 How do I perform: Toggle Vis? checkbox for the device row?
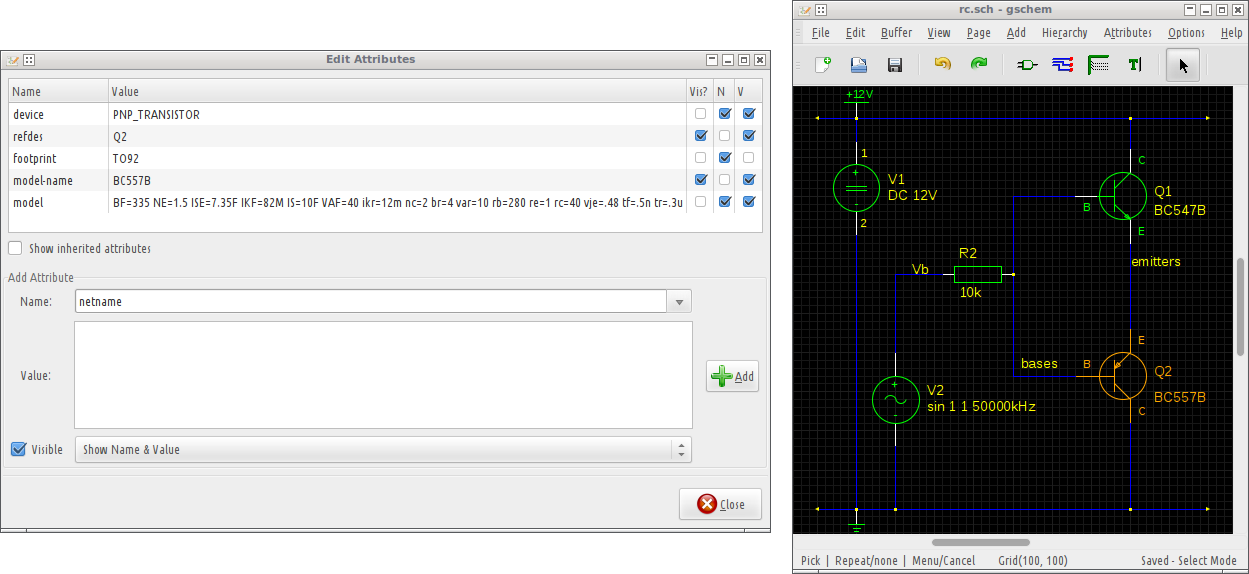coord(701,114)
